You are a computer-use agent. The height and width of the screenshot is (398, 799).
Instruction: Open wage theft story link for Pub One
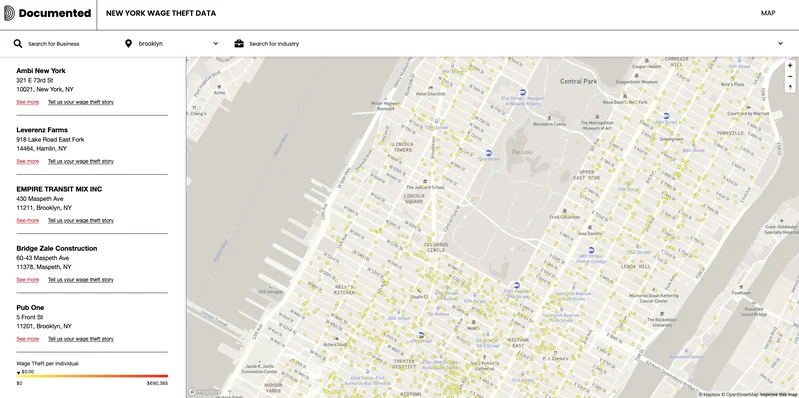[81, 339]
